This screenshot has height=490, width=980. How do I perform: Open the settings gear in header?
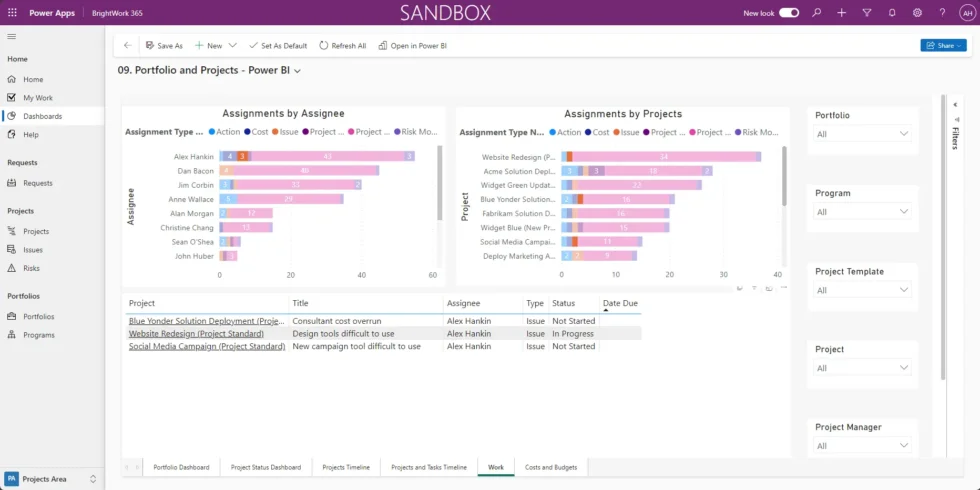(x=917, y=13)
